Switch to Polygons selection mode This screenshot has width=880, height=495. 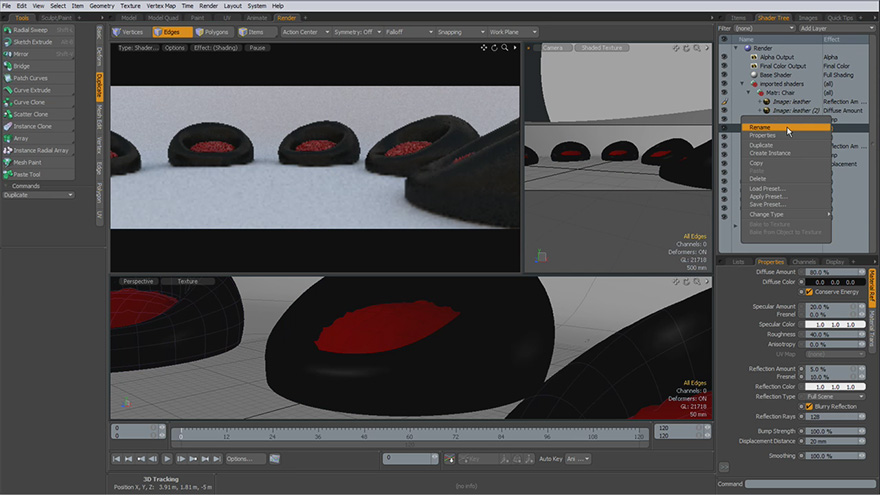pyautogui.click(x=214, y=32)
